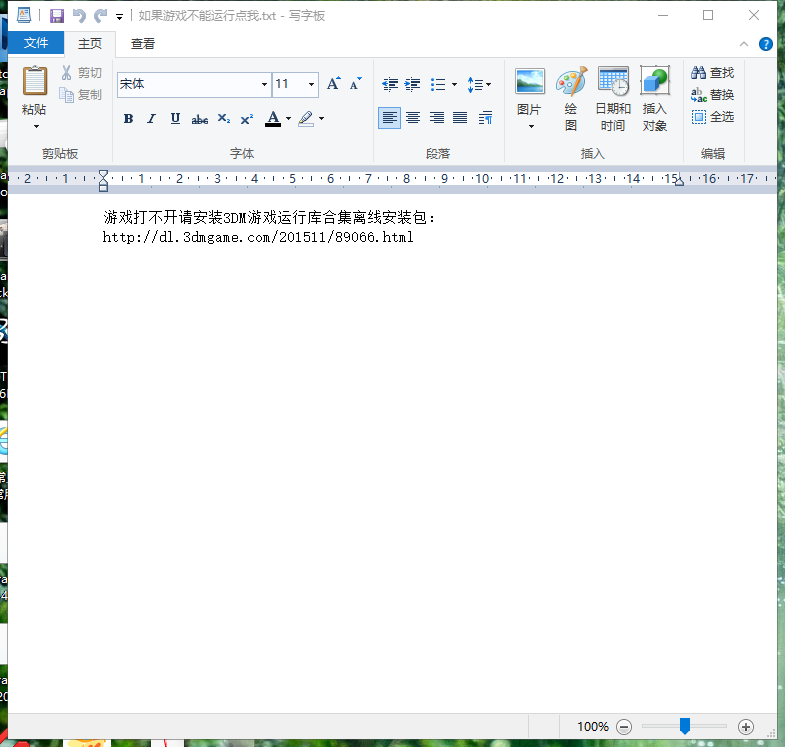Click the zoom slider handle
The width and height of the screenshot is (785, 747).
685,726
